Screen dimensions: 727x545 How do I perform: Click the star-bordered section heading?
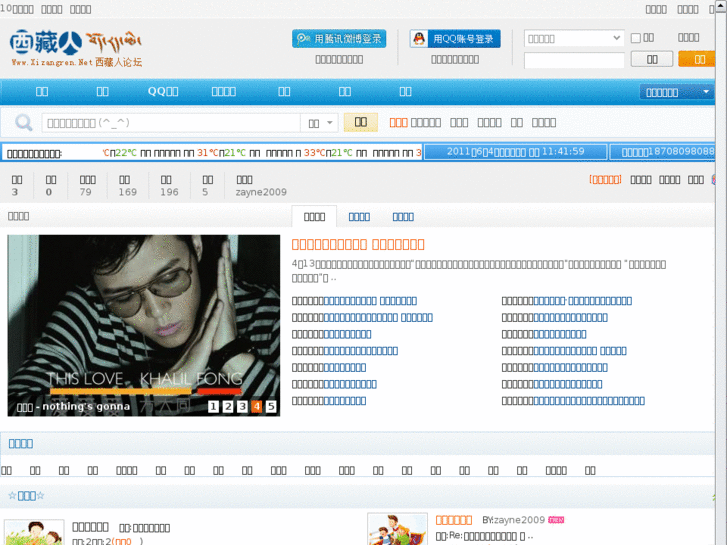click(x=26, y=496)
